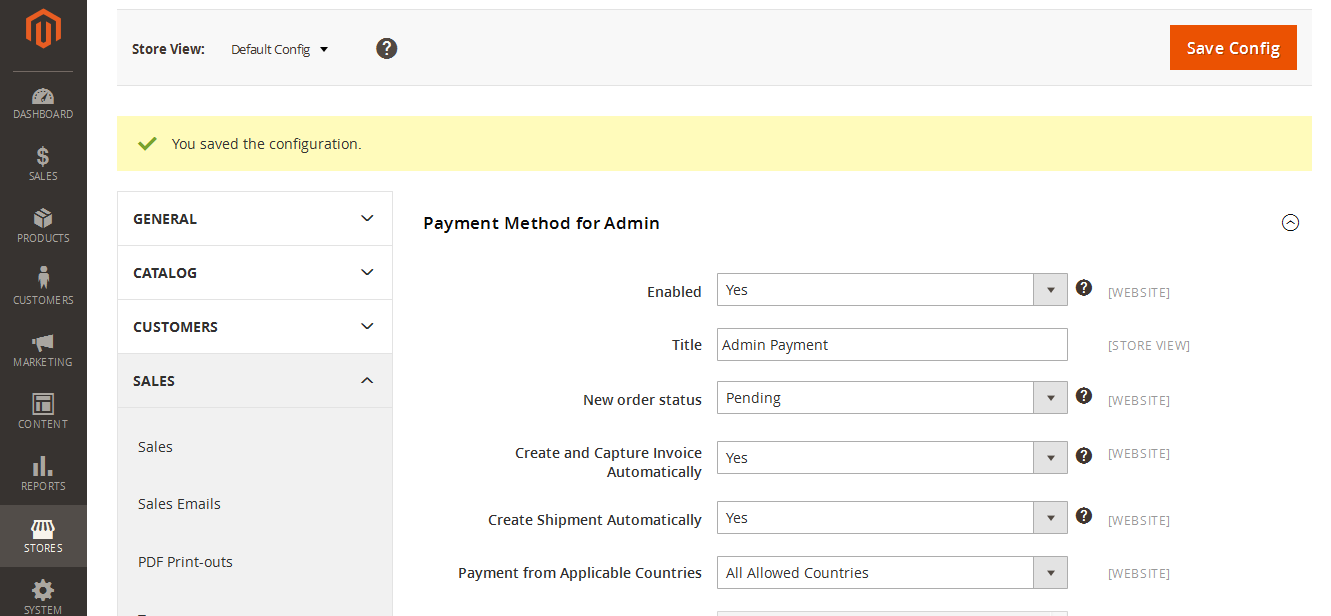Click the Save Config button
Screen dimensions: 1331x616
point(1232,48)
